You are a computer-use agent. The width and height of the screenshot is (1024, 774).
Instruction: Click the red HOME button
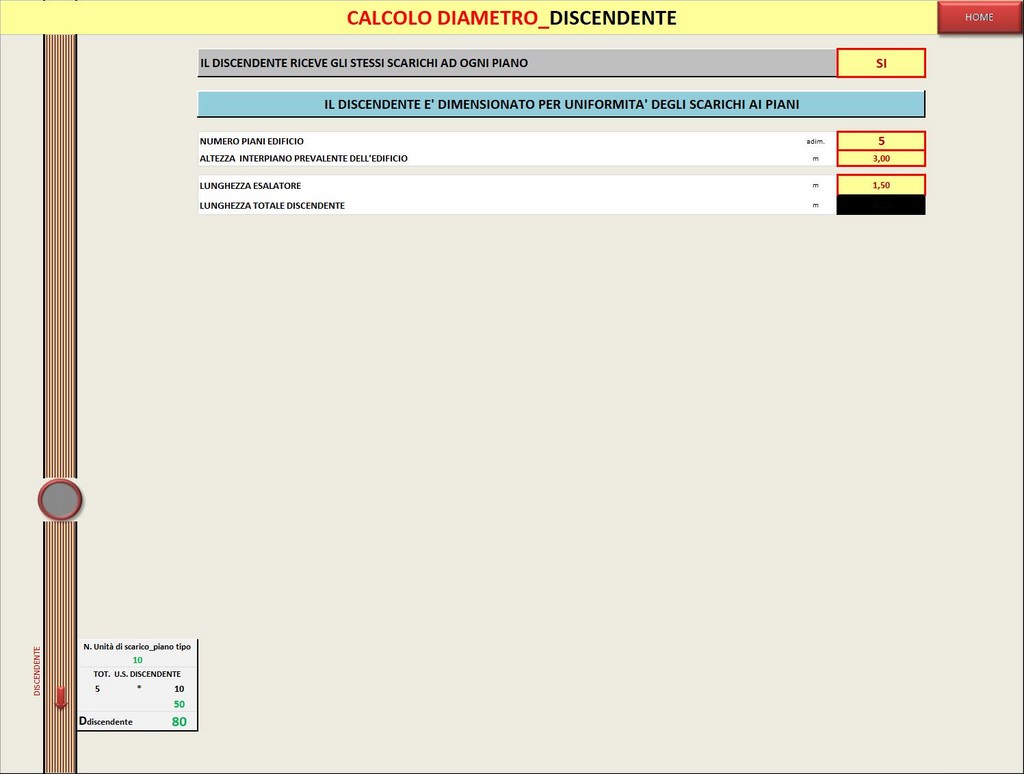click(x=978, y=17)
